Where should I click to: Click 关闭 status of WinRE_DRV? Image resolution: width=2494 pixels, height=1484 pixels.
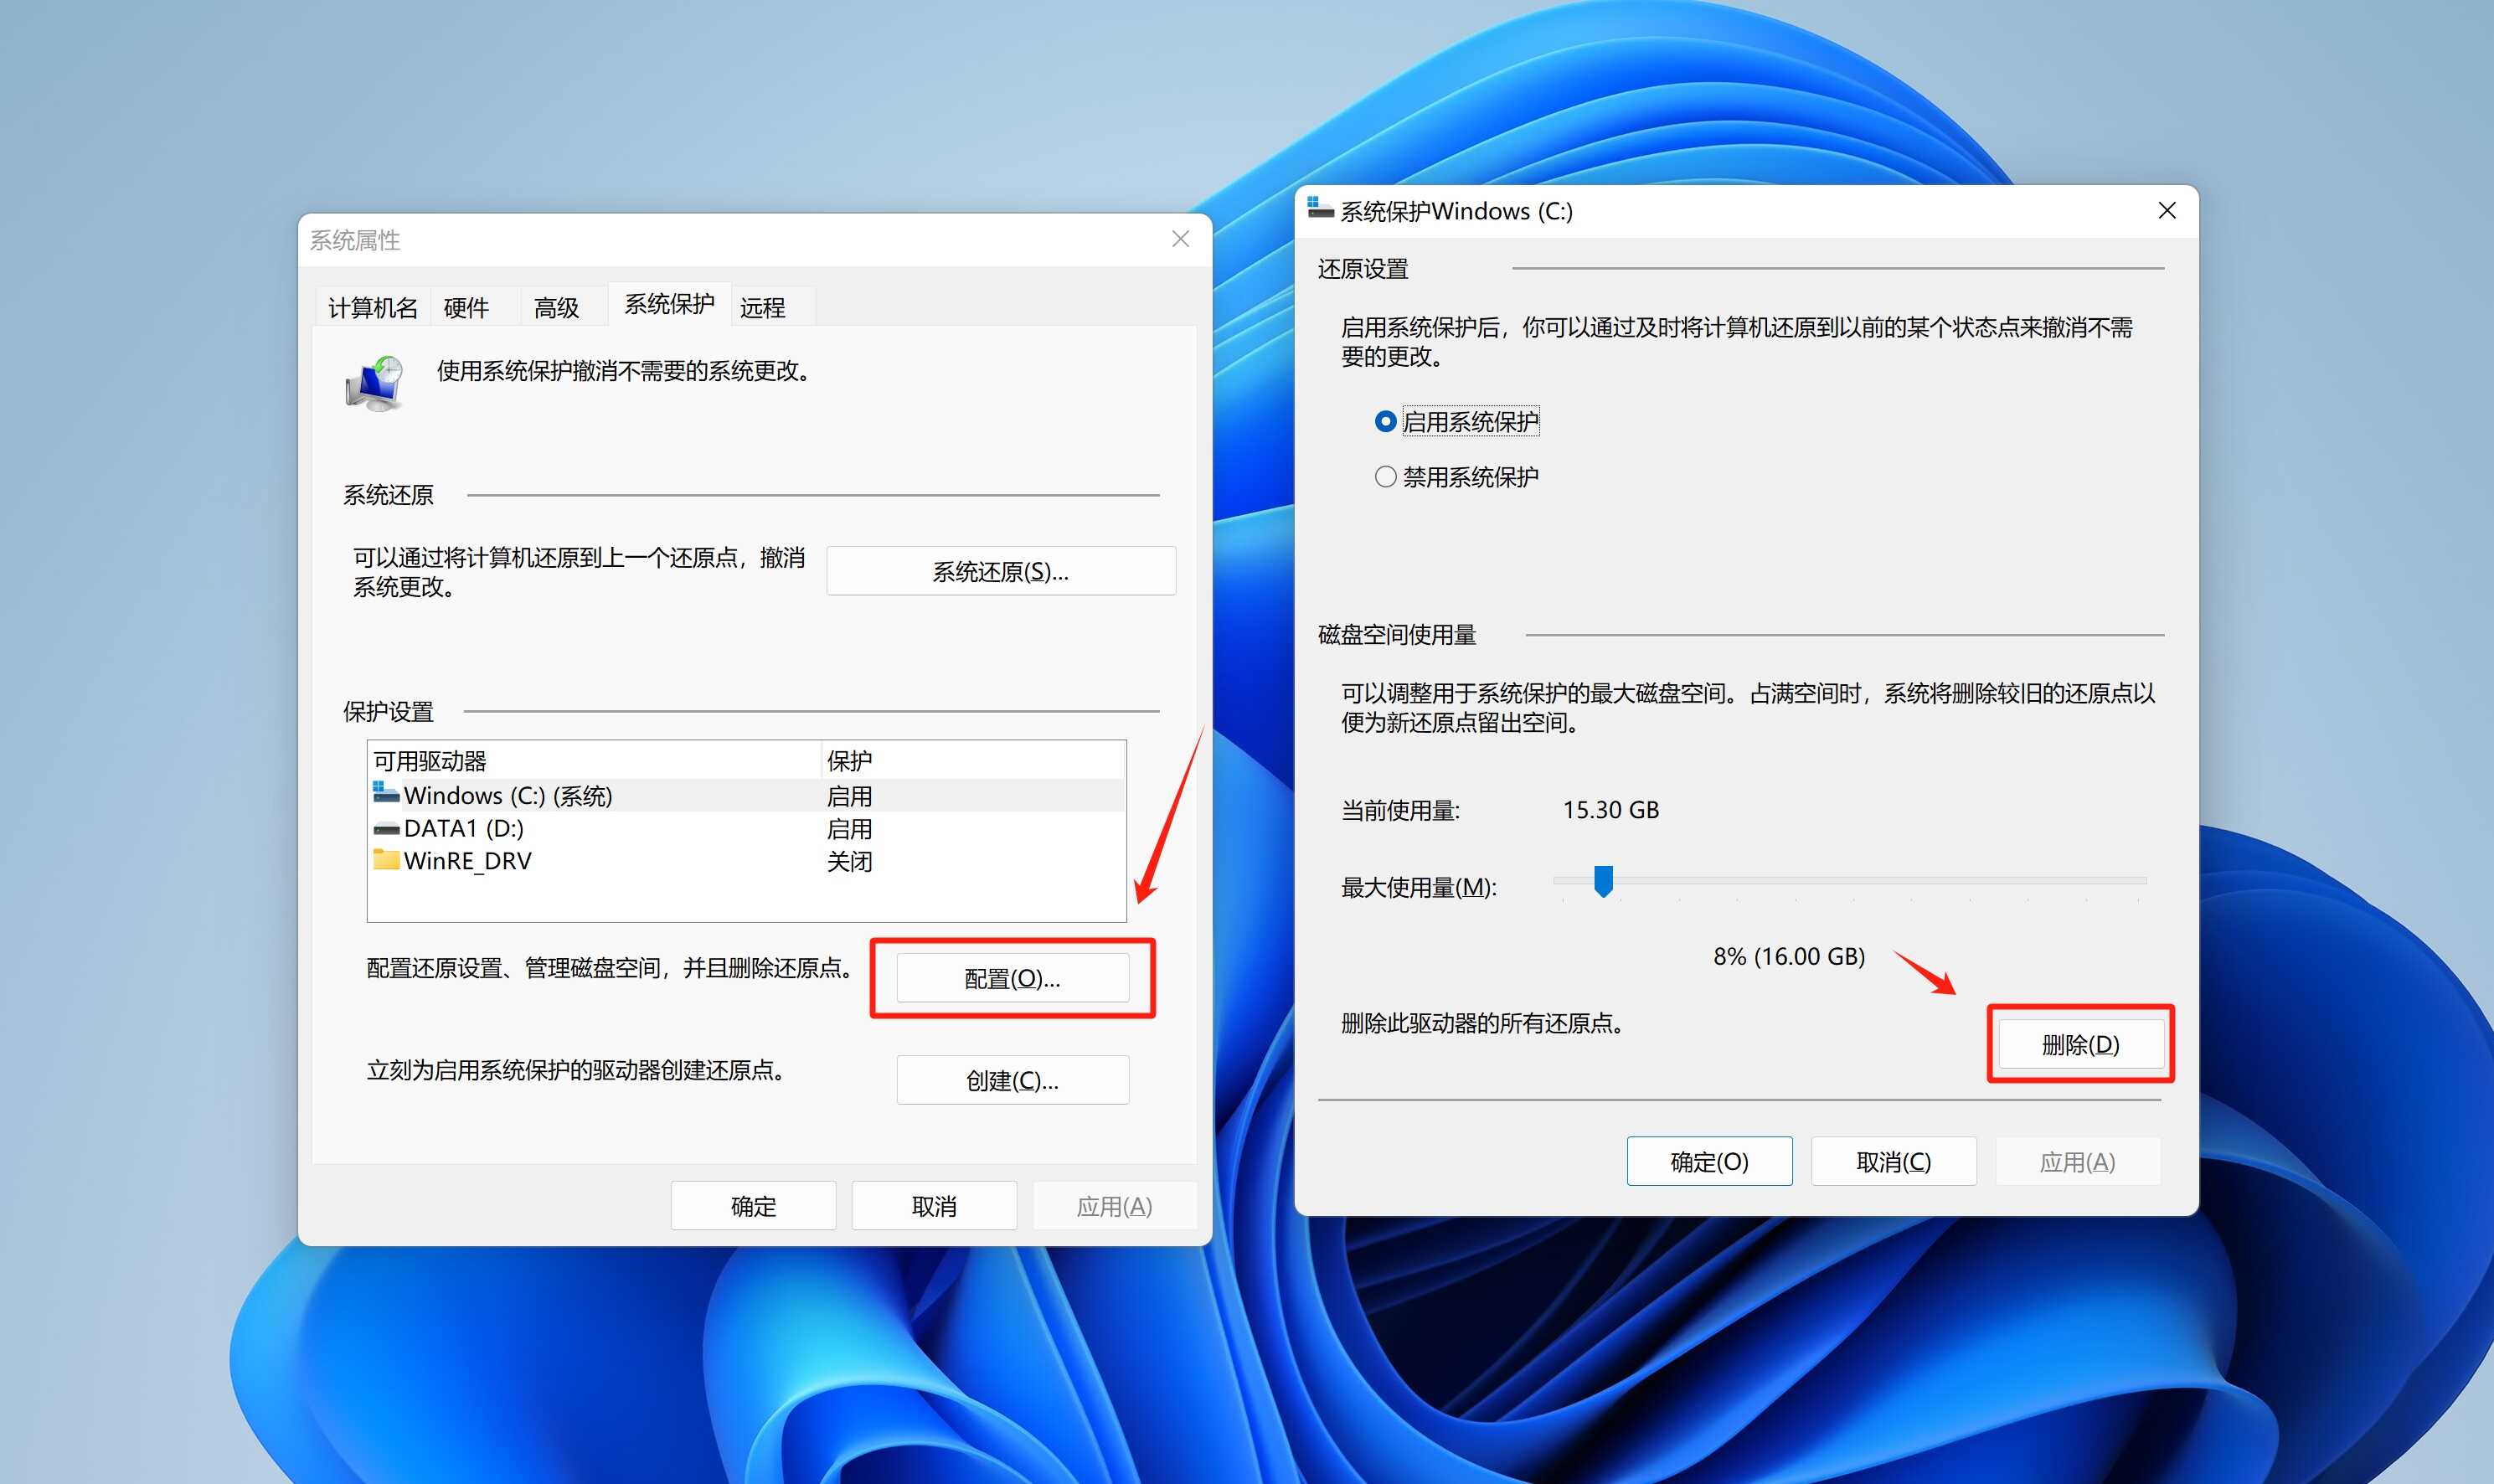pos(849,861)
